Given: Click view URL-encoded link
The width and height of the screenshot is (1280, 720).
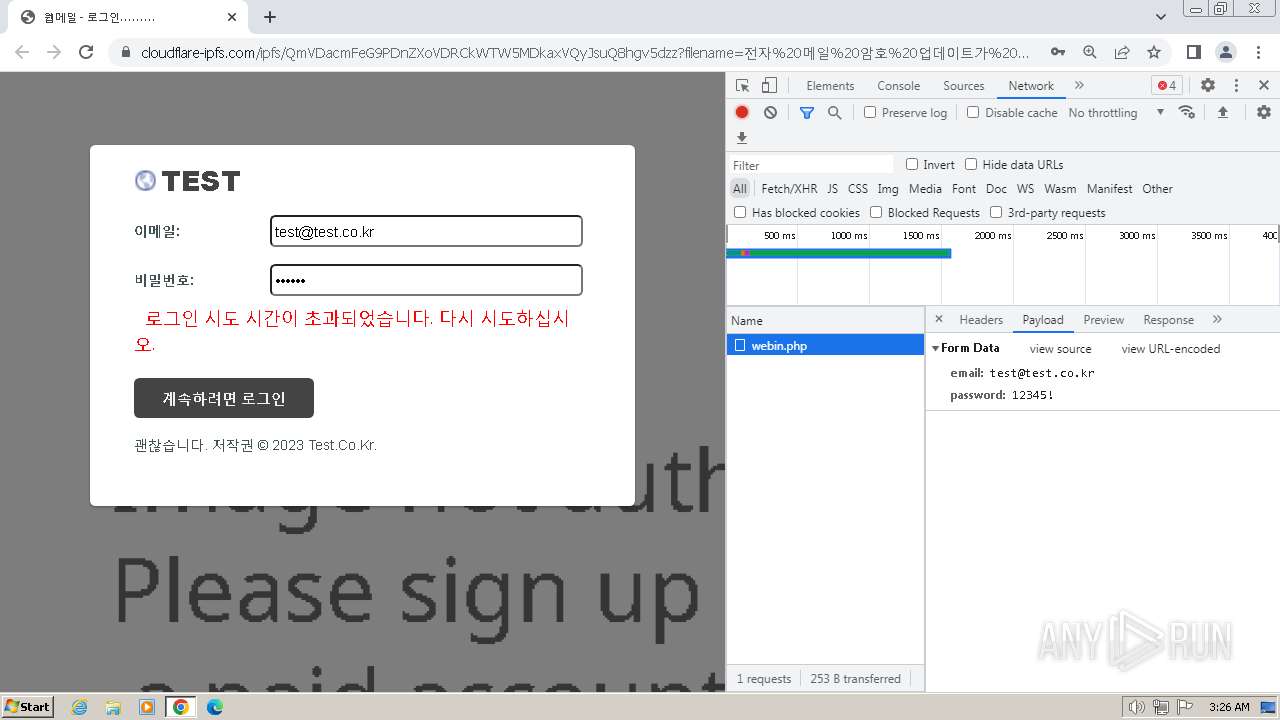Looking at the screenshot, I should pos(1170,349).
